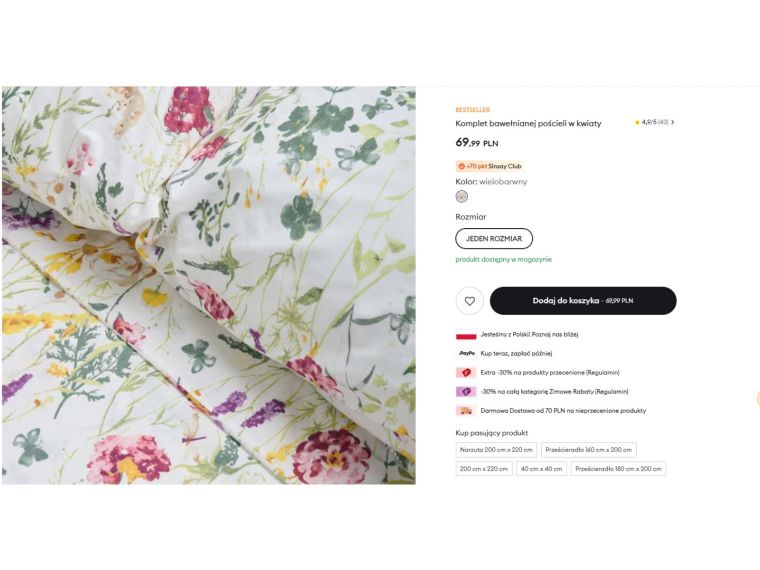760x570 pixels.
Task: Click the star rating icon
Action: pyautogui.click(x=637, y=122)
